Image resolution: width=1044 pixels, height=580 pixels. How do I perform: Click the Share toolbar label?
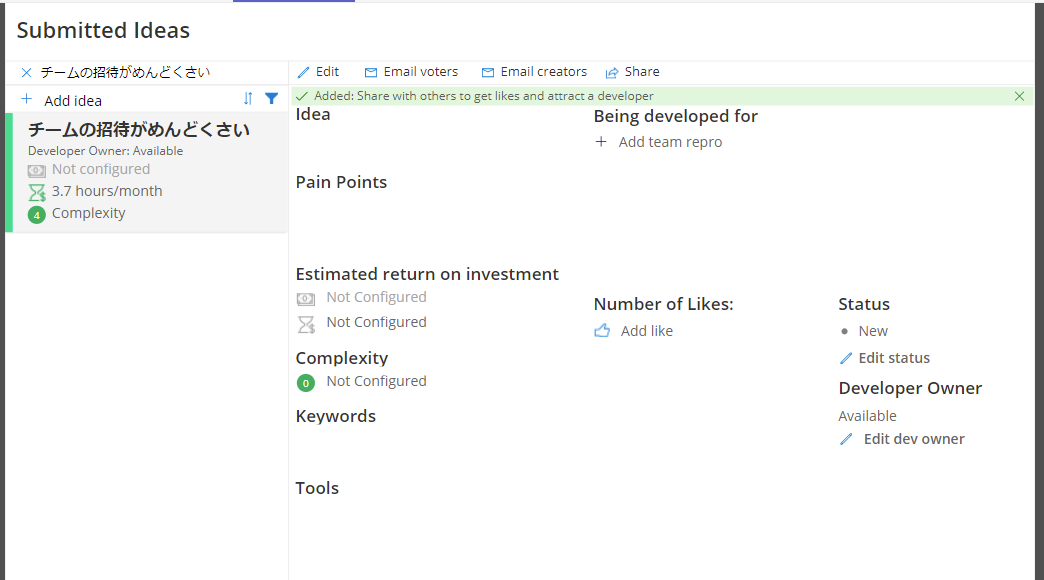pyautogui.click(x=641, y=72)
